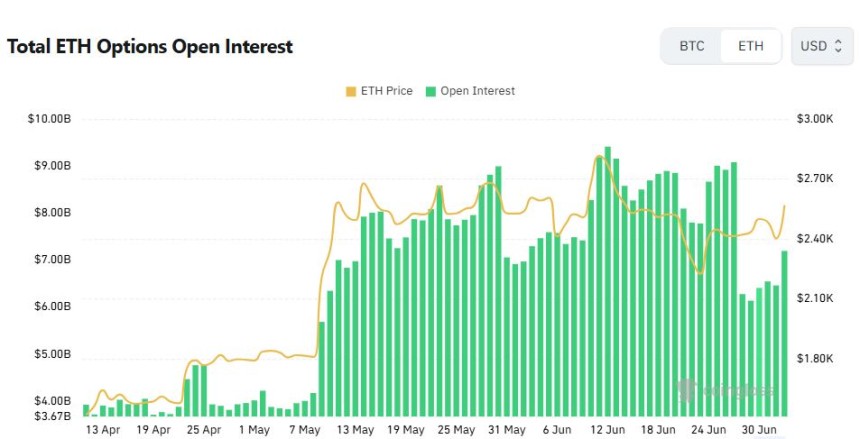Viewport: 860px width, 439px height.
Task: Select the ETH tab
Action: coord(751,46)
